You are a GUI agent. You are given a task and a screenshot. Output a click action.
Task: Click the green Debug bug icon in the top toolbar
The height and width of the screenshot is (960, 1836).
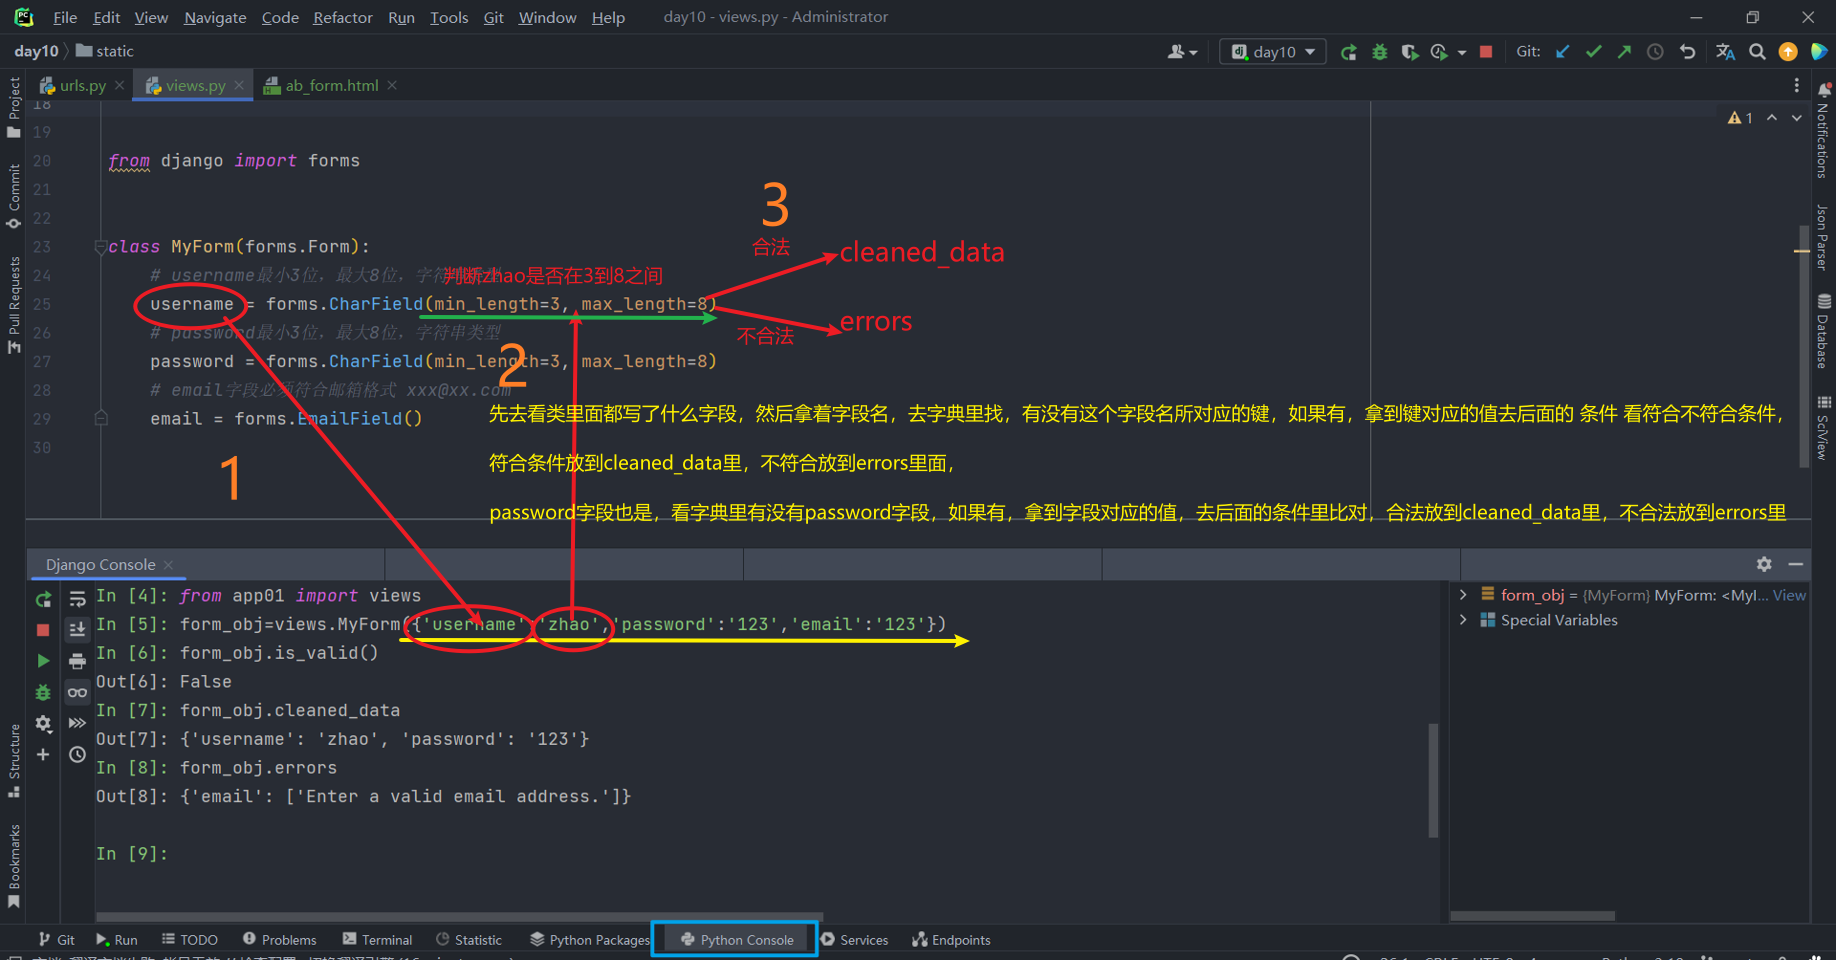pos(1380,52)
